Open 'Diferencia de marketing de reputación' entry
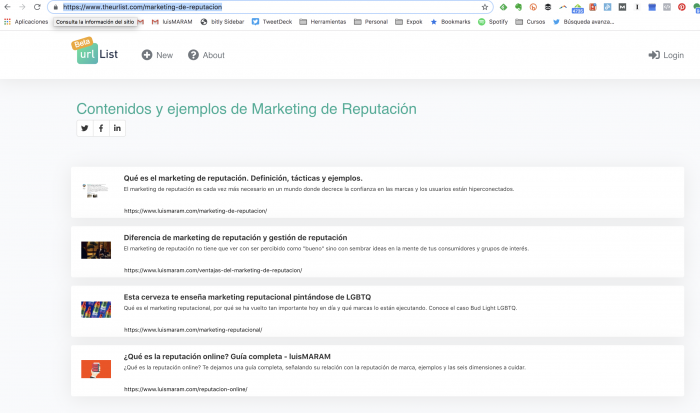700x413 pixels. (x=235, y=238)
